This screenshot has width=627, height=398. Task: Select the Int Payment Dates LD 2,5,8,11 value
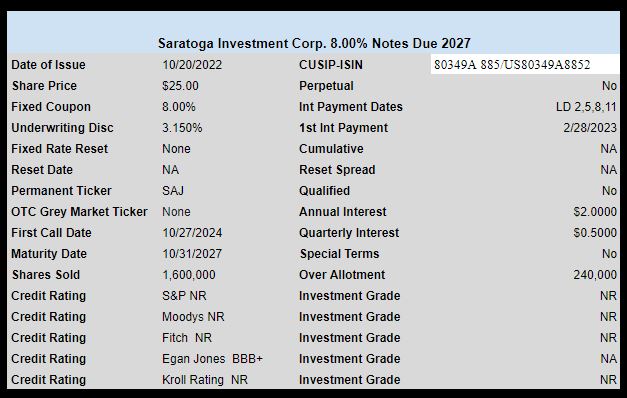pos(586,107)
